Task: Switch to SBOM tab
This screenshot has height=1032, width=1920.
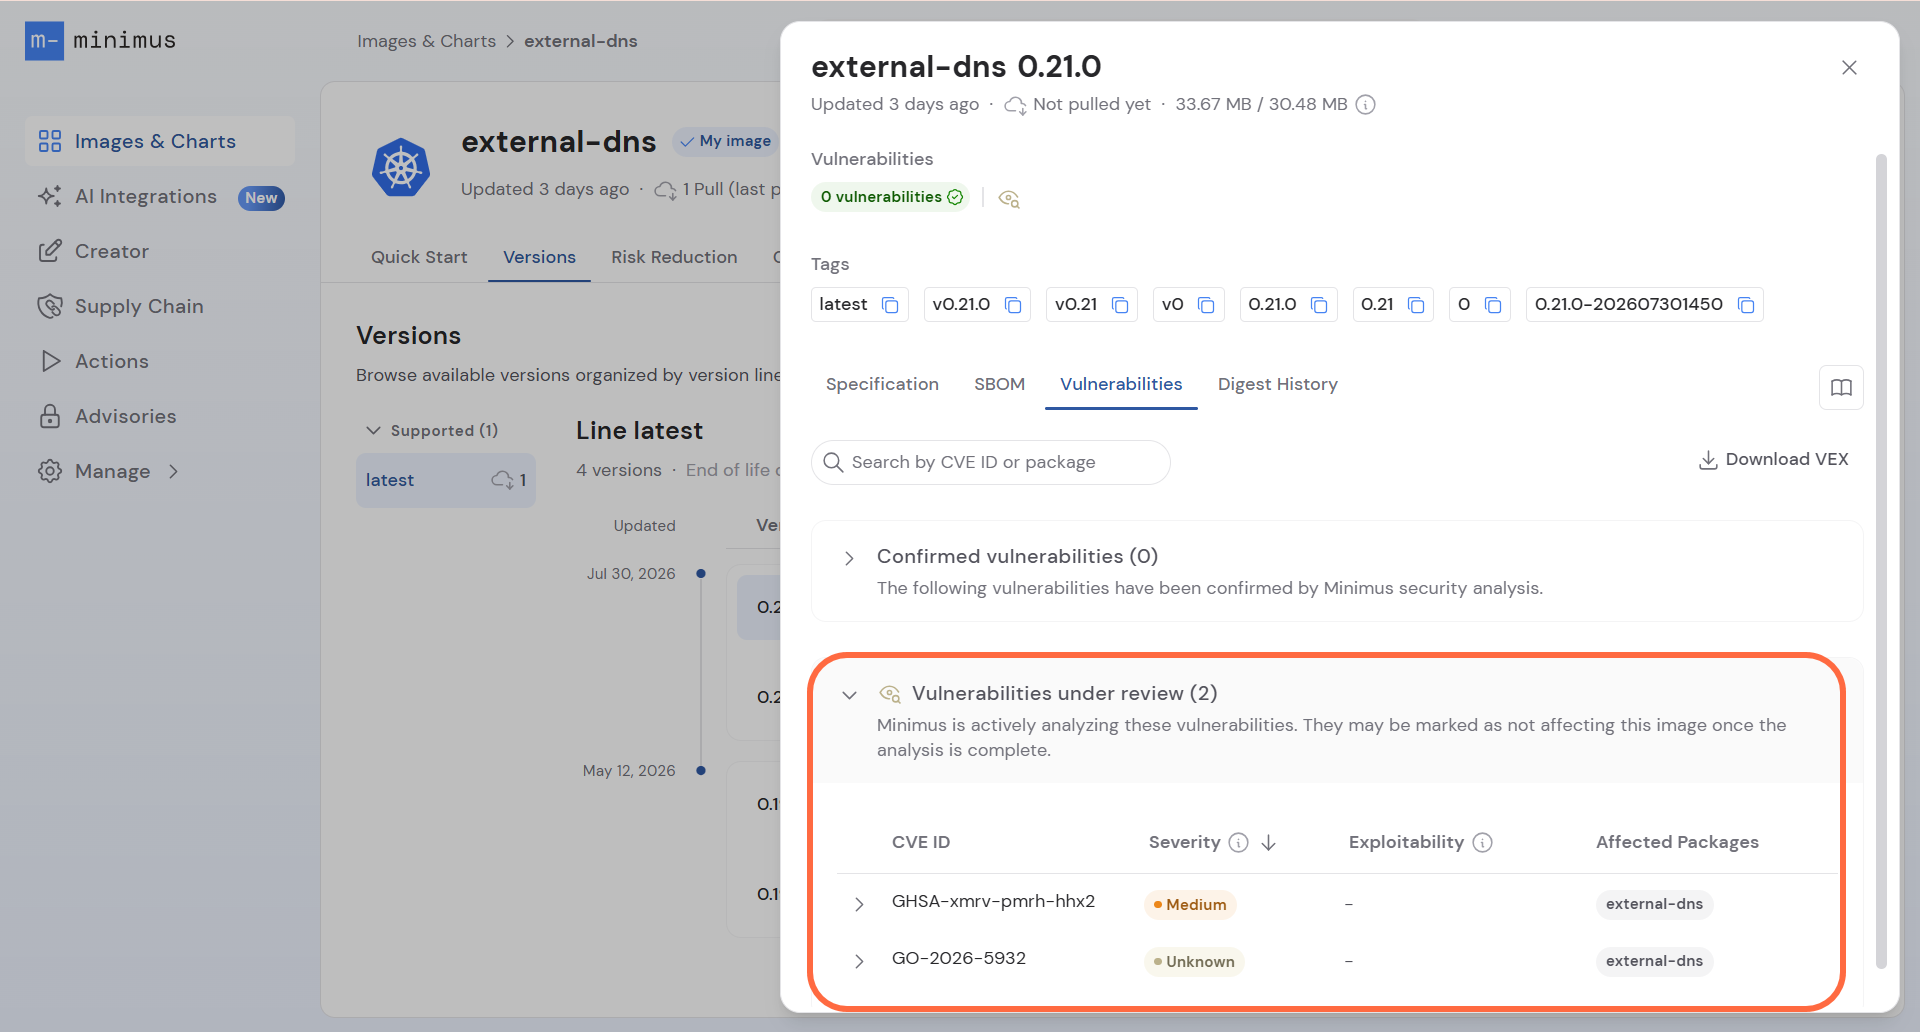Action: click(999, 384)
